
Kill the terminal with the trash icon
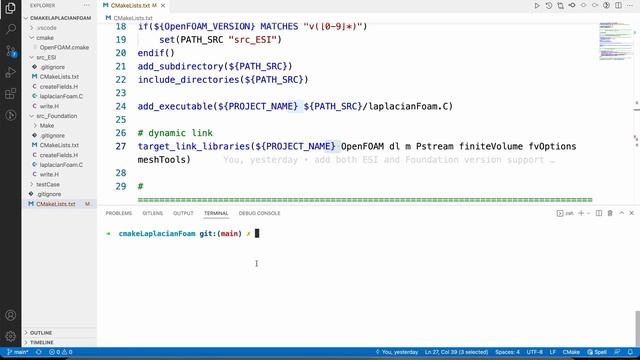tap(610, 213)
